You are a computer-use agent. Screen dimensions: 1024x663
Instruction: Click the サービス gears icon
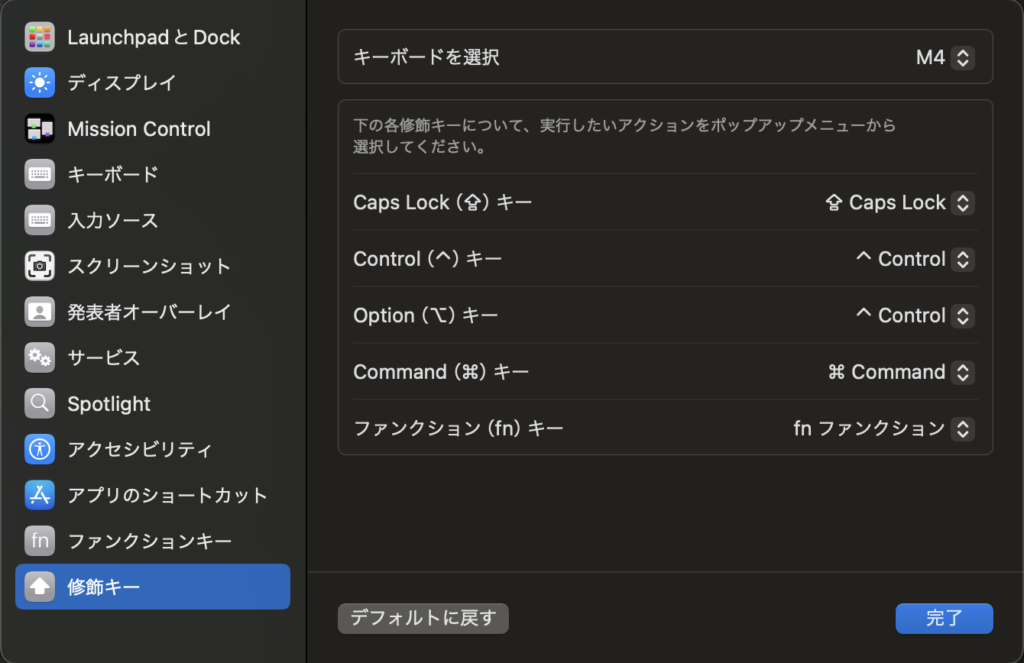coord(40,358)
